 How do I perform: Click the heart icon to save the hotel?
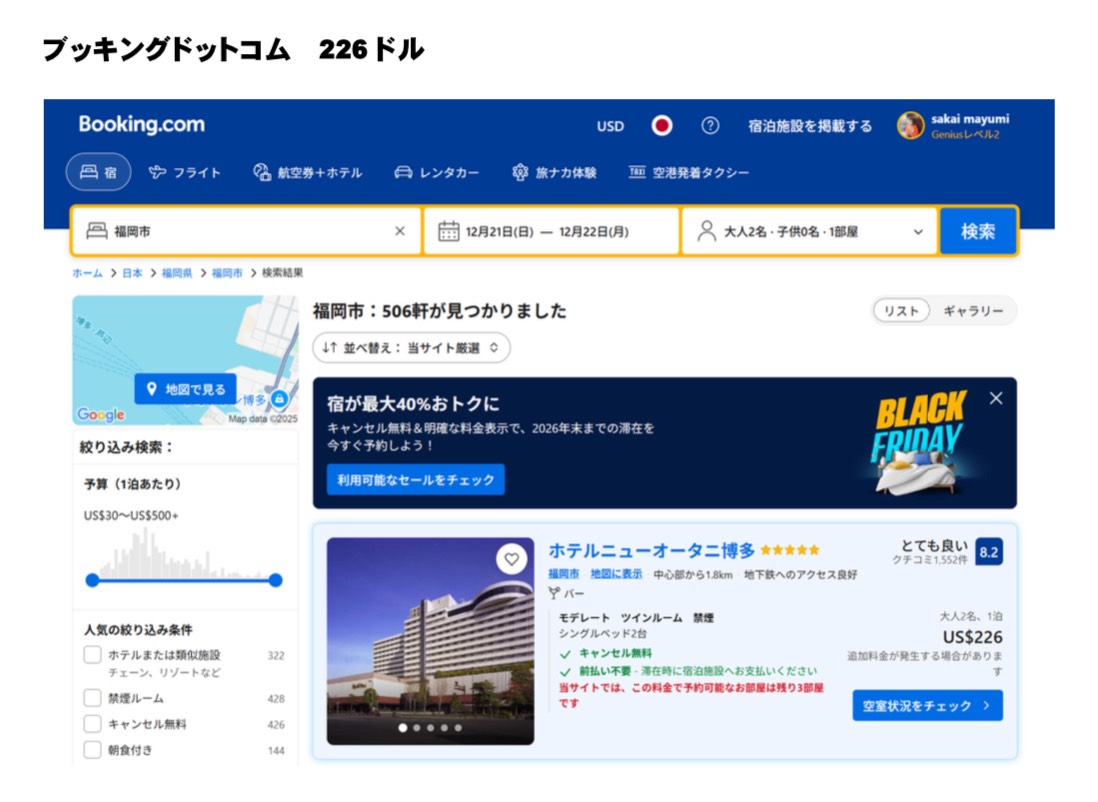coord(511,560)
